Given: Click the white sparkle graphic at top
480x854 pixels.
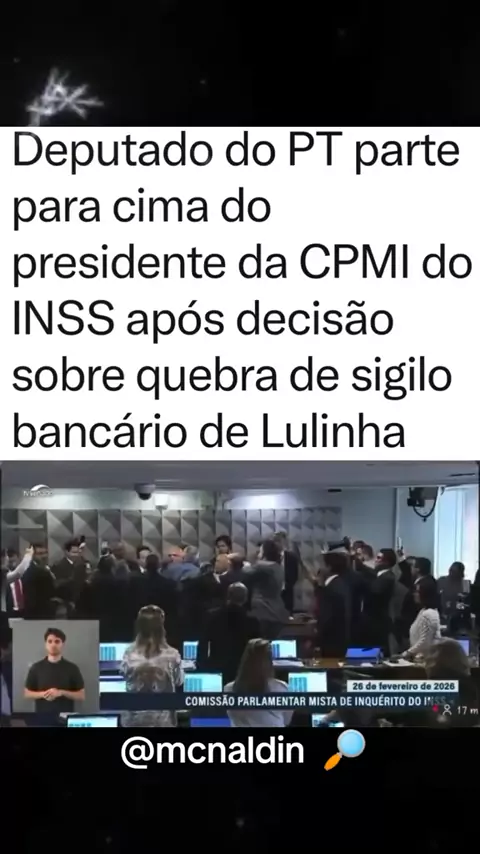Looking at the screenshot, I should 65,97.
